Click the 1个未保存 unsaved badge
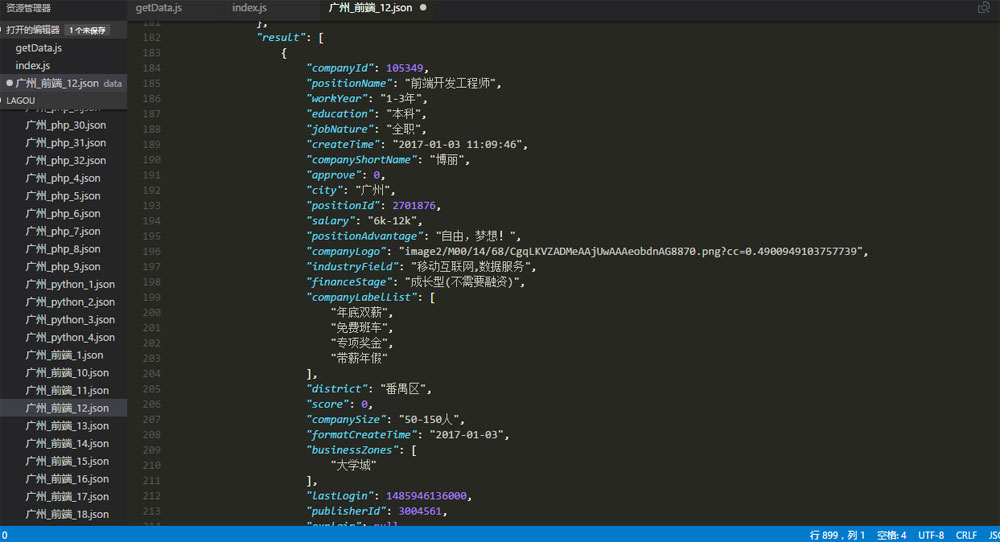The image size is (1000, 542). point(87,30)
